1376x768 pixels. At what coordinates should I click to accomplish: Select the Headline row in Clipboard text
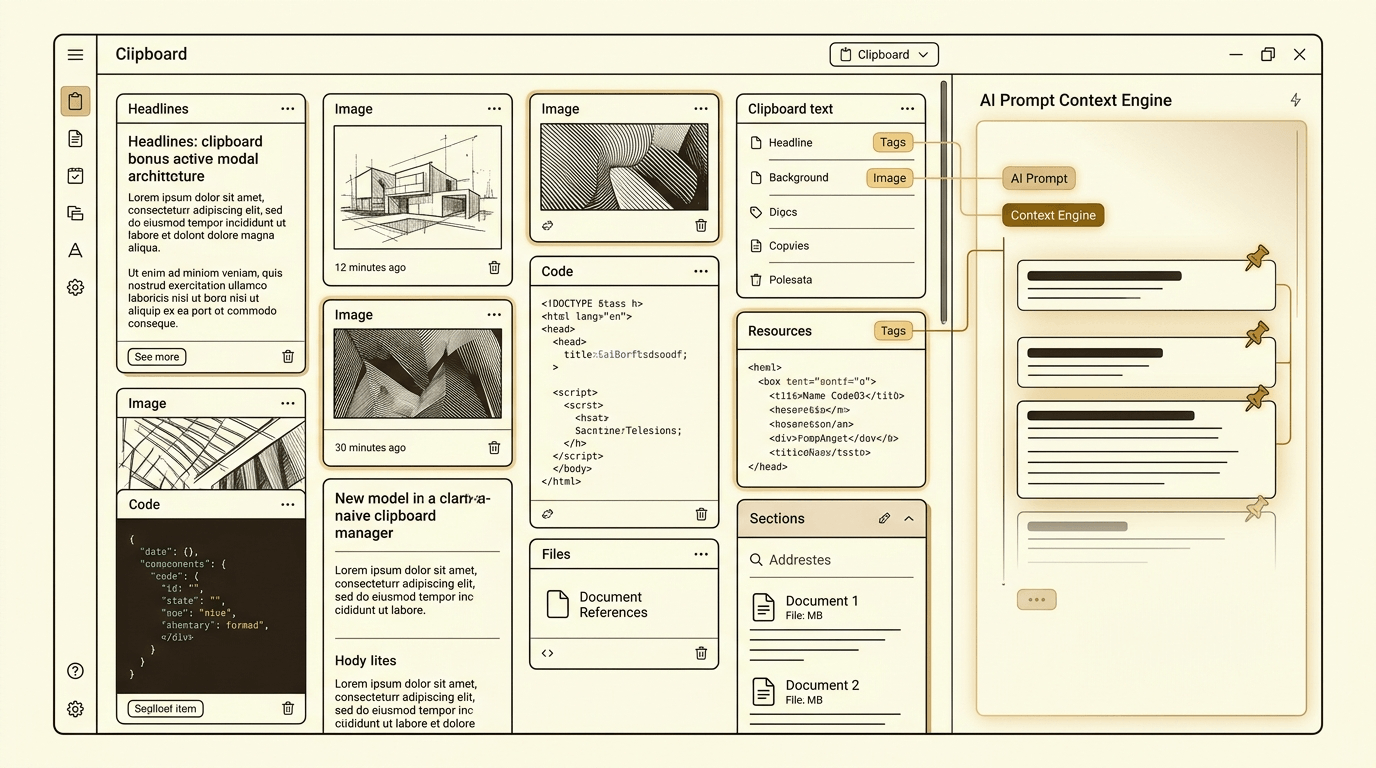[x=832, y=143]
